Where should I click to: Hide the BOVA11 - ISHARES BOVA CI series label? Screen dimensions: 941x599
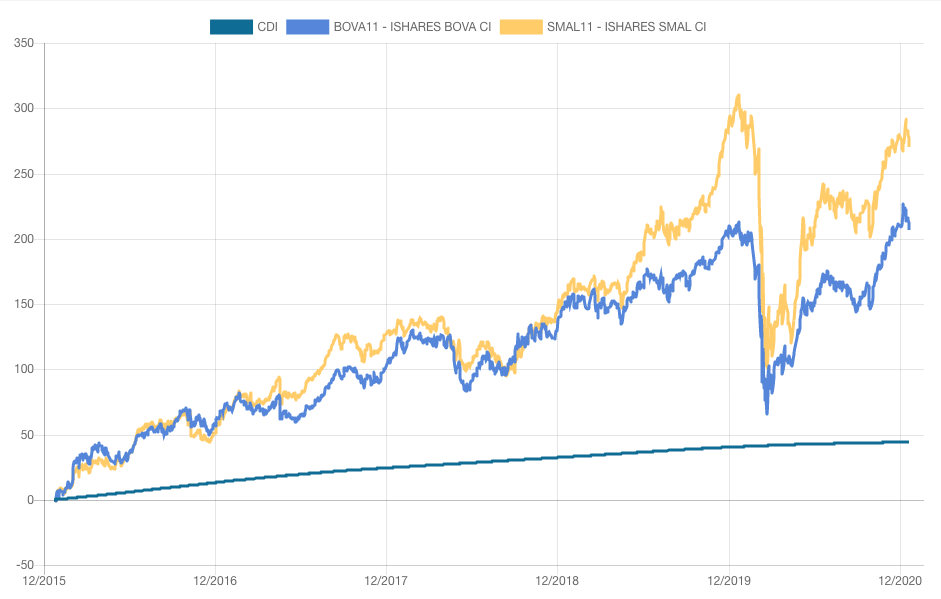[x=411, y=27]
